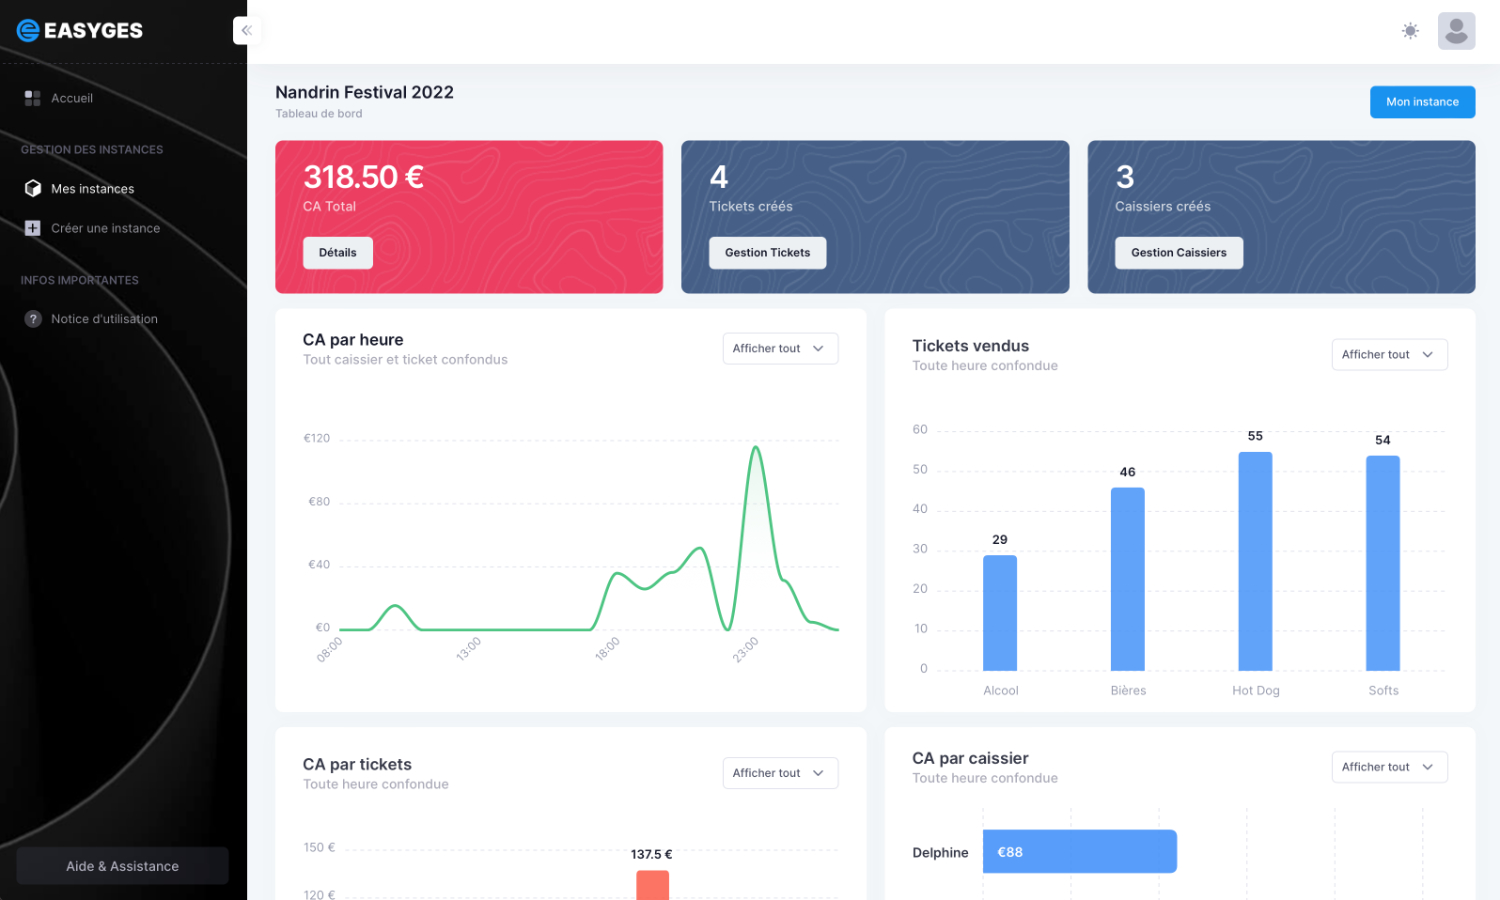Expand CA par tickets Afficher tout dropdown

[x=780, y=773]
